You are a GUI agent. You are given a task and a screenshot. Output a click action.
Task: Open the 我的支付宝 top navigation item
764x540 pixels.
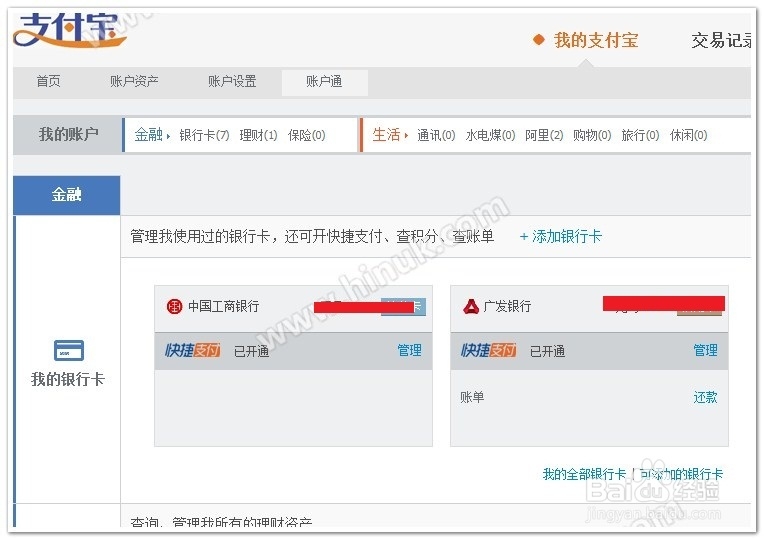596,40
